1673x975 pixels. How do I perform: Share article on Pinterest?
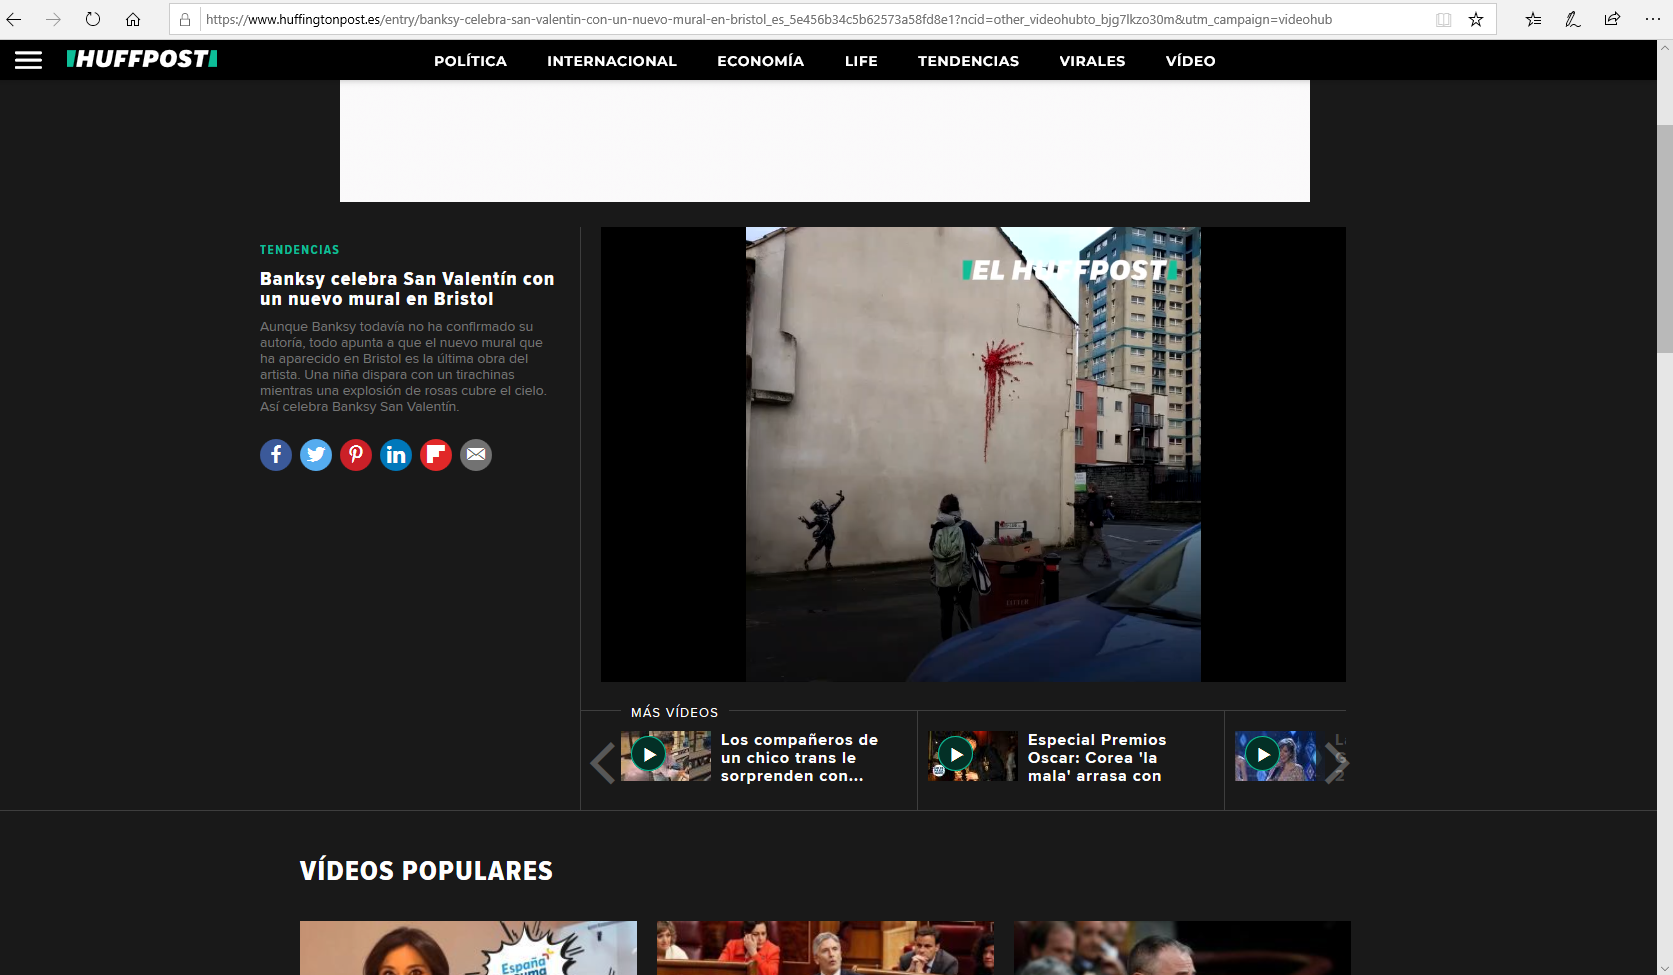tap(356, 455)
